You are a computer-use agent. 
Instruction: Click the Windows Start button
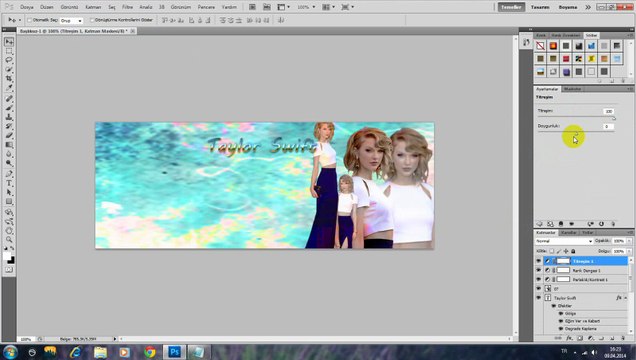[10, 352]
